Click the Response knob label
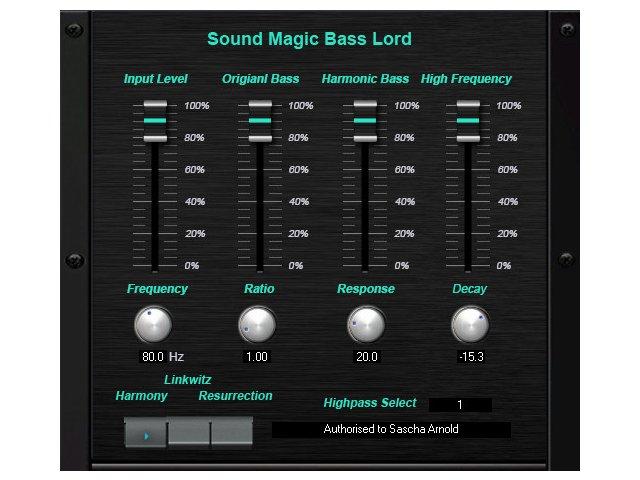This screenshot has width=640, height=480. 366,289
